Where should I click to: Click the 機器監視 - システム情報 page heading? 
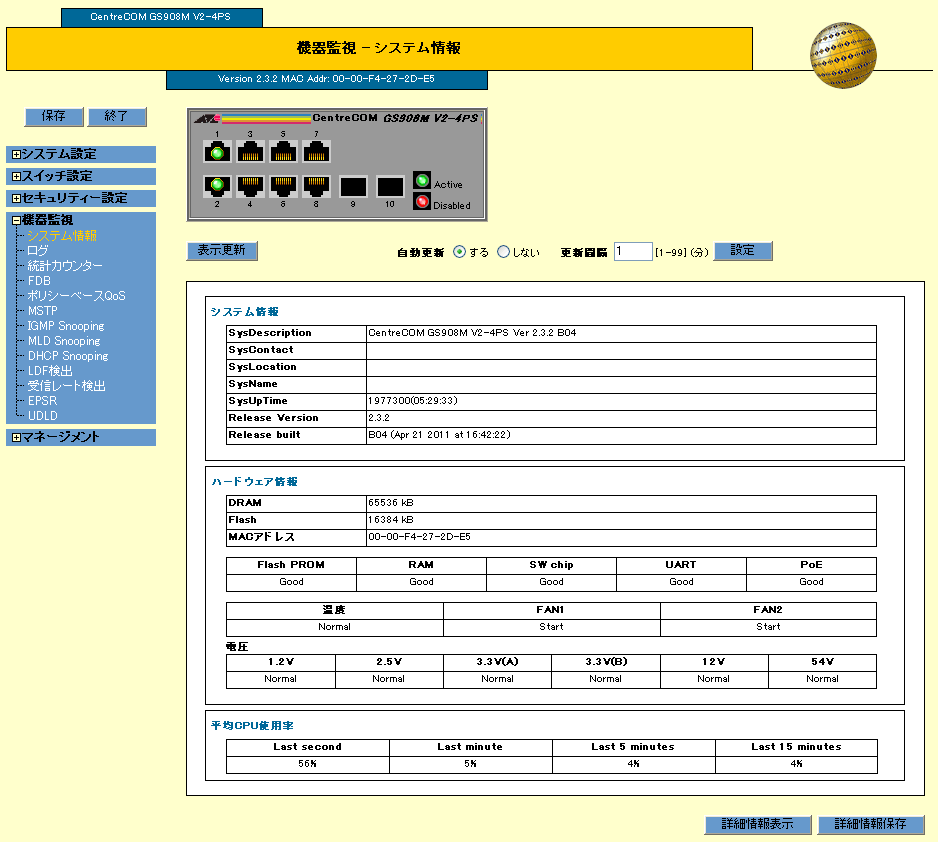pos(379,48)
